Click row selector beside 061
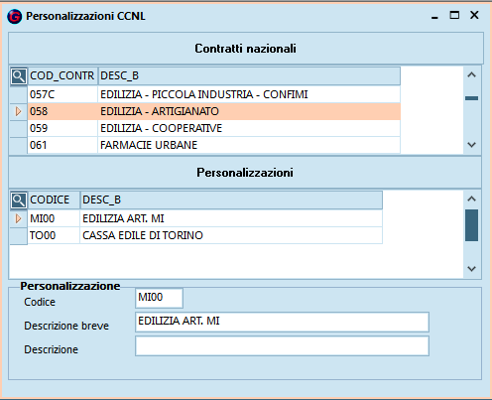The image size is (492, 400). pos(18,145)
